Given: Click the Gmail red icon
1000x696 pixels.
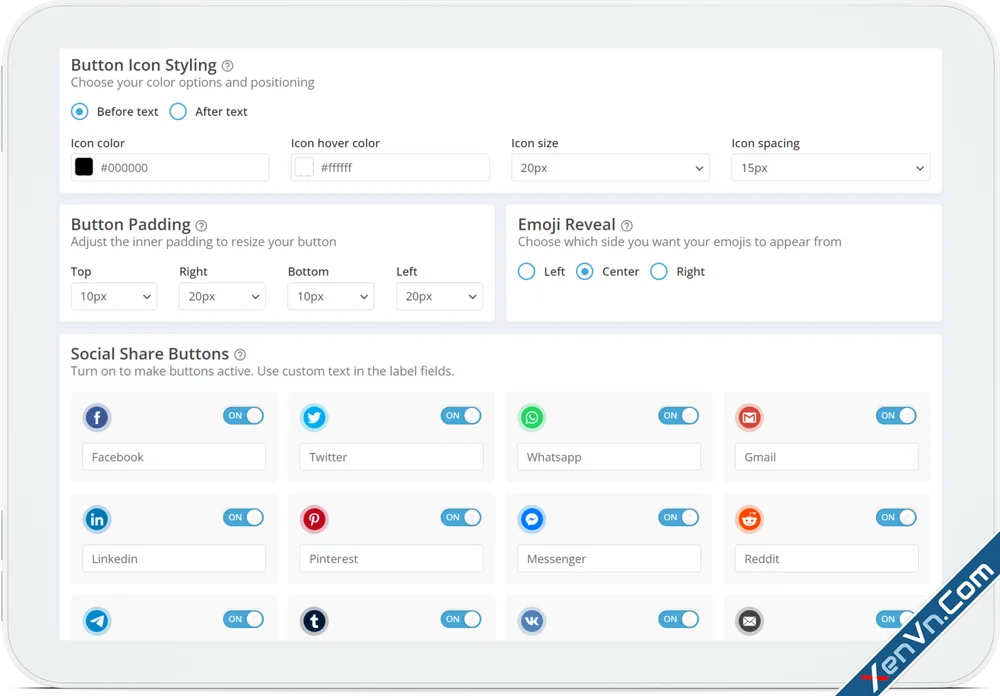Looking at the screenshot, I should [x=749, y=418].
